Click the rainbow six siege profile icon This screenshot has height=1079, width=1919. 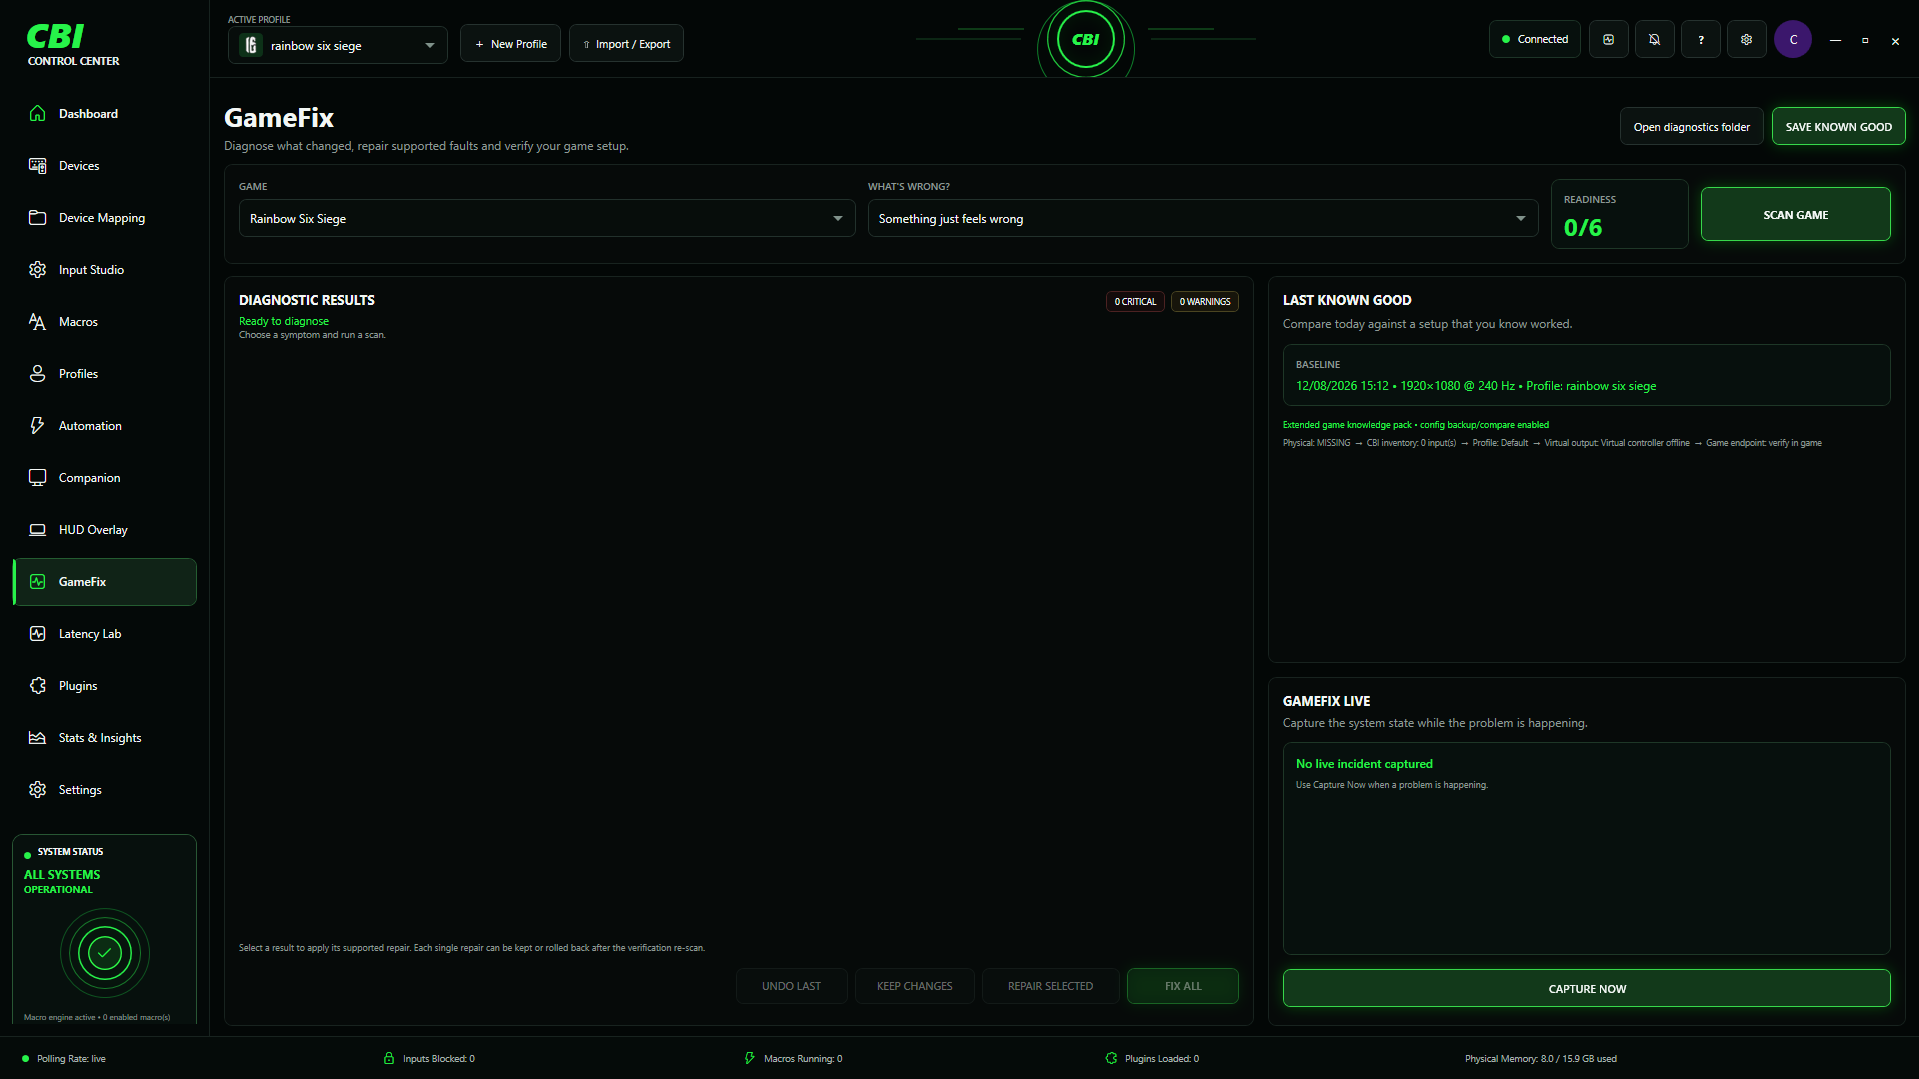[251, 45]
